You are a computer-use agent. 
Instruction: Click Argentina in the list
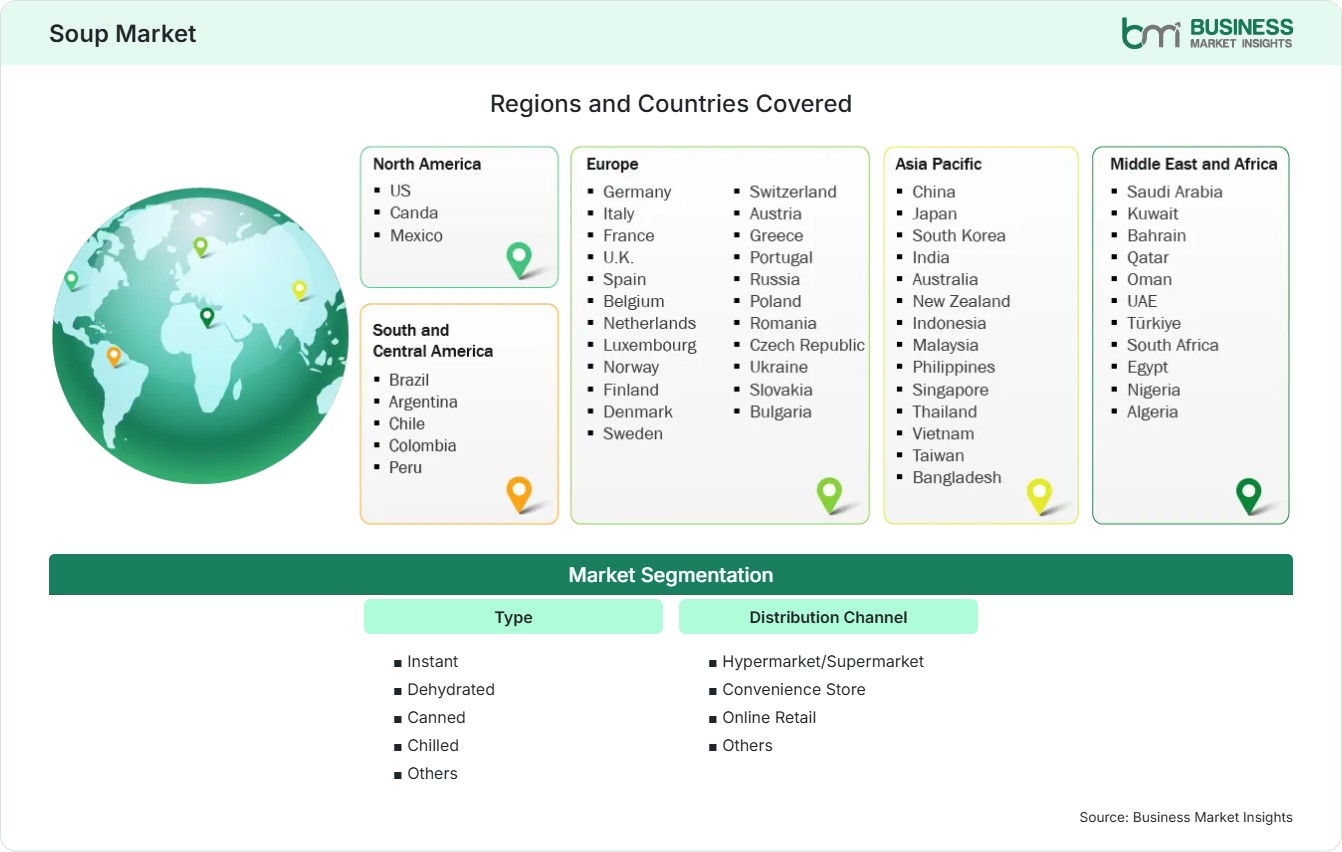pyautogui.click(x=423, y=402)
